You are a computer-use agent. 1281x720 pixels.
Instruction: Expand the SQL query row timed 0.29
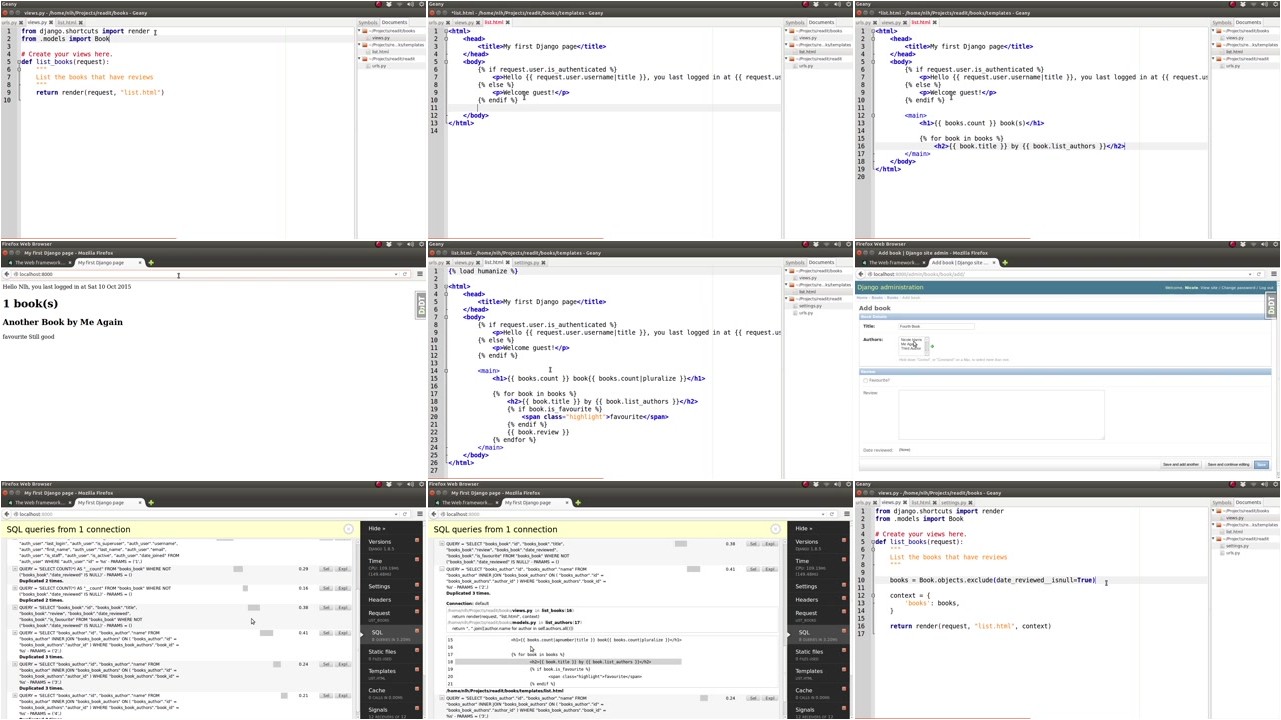[15, 569]
